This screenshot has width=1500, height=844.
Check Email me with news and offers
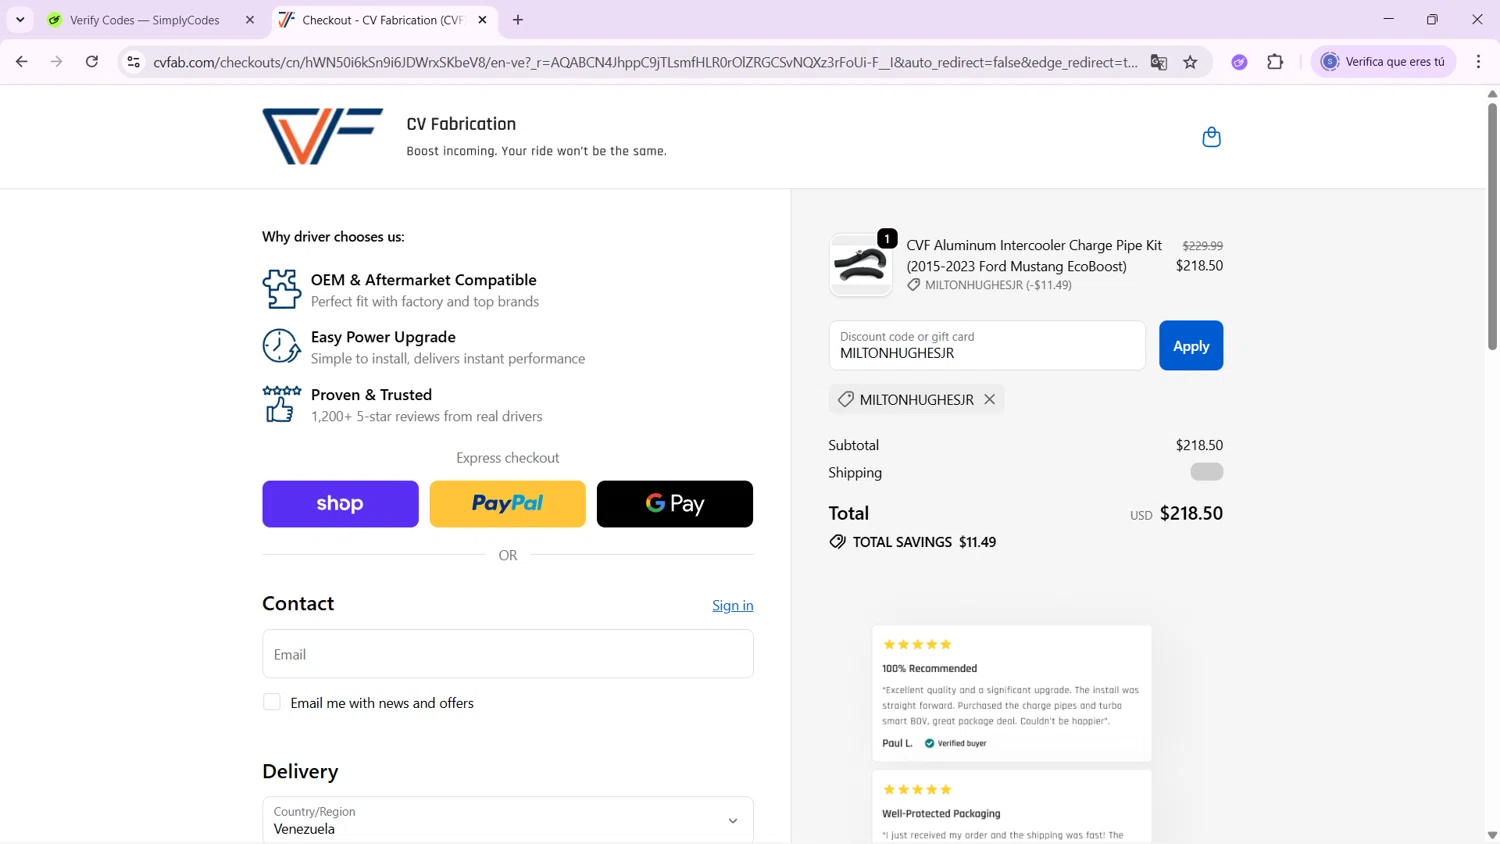[x=272, y=702]
